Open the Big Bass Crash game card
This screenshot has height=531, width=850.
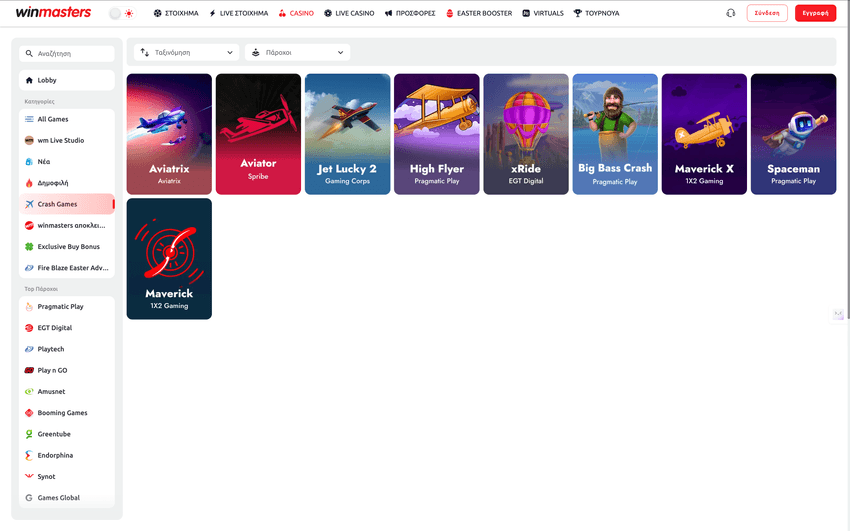pos(615,134)
